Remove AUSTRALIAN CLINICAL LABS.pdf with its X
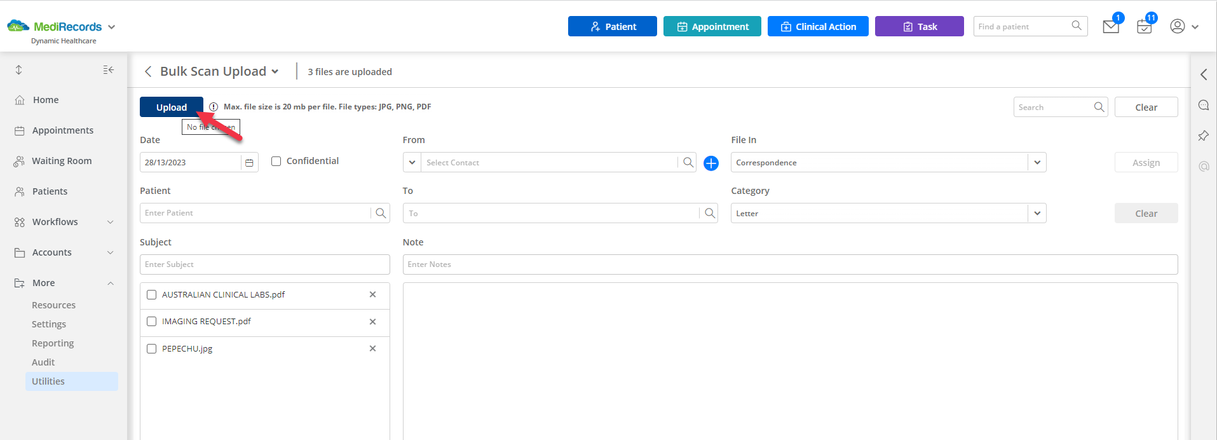Image resolution: width=1217 pixels, height=440 pixels. (373, 295)
